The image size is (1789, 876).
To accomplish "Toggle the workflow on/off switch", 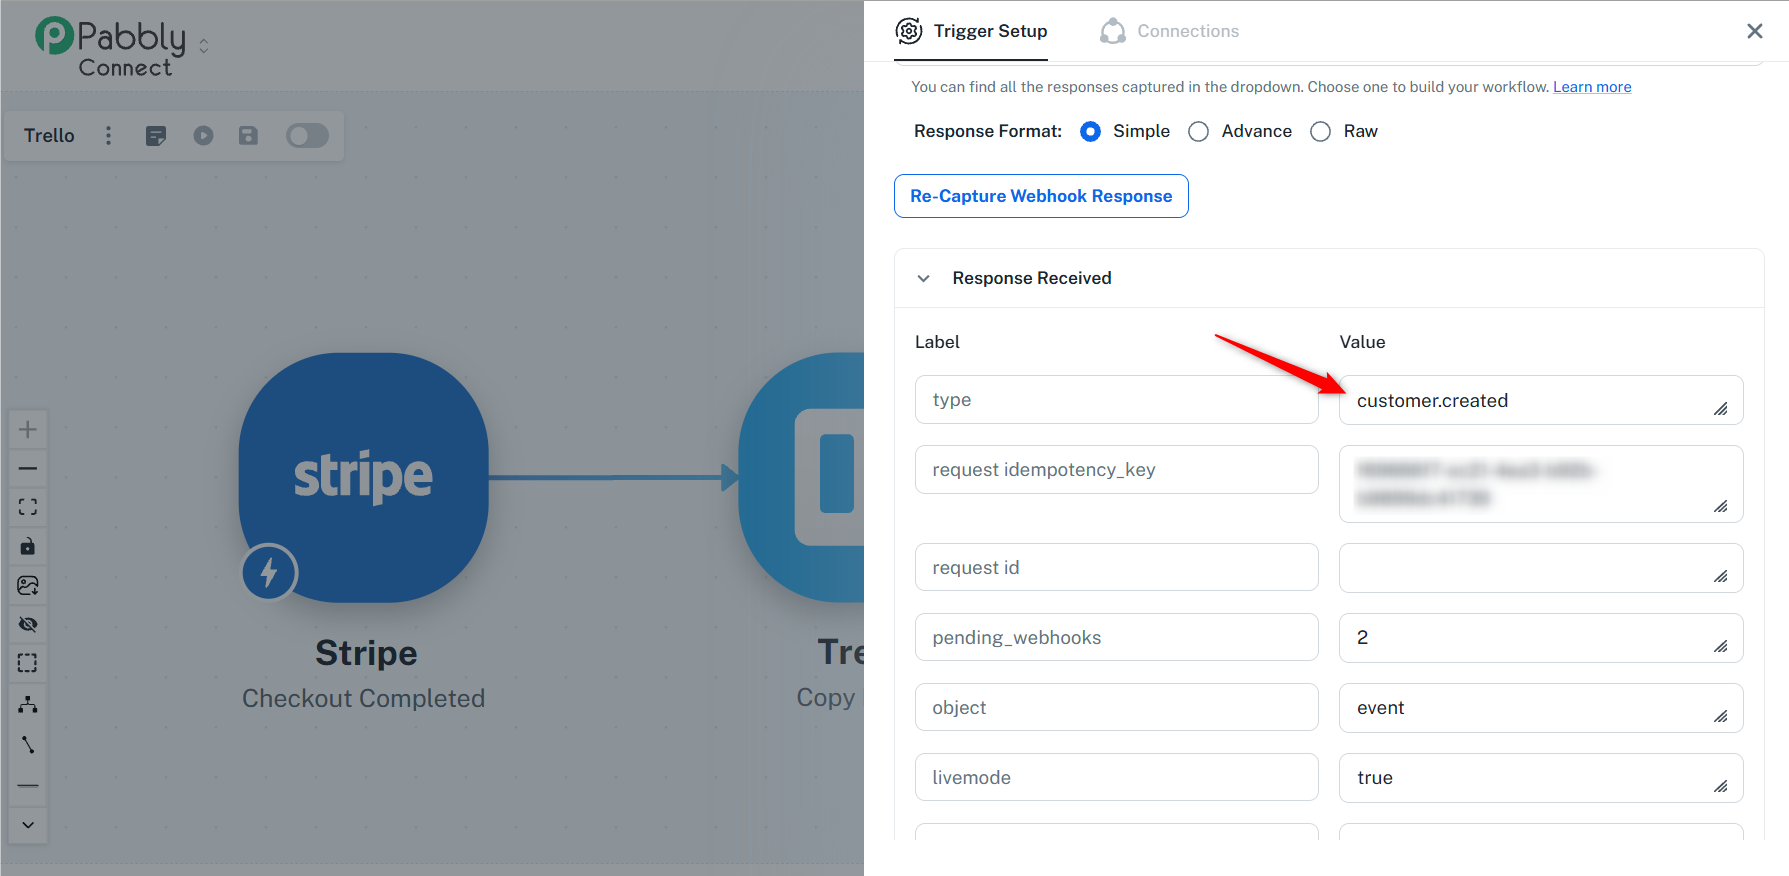I will click(307, 136).
